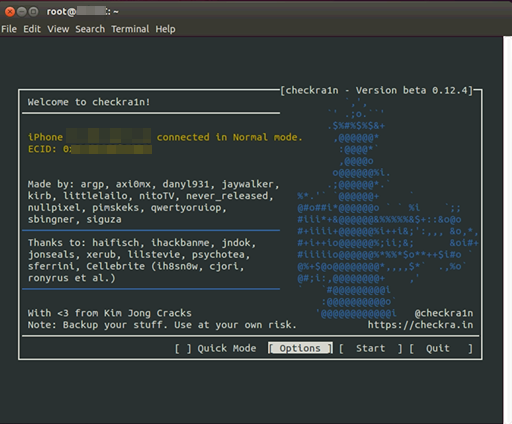Select the Options button
The image size is (512, 424).
300,348
